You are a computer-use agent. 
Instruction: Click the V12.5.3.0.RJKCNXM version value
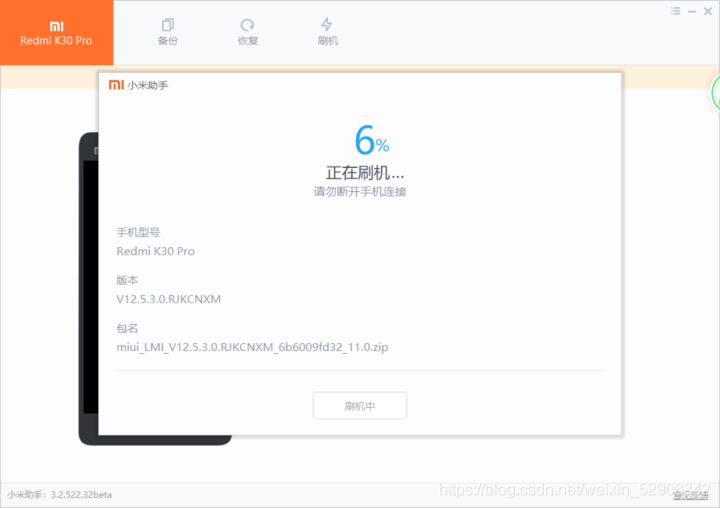pyautogui.click(x=169, y=299)
